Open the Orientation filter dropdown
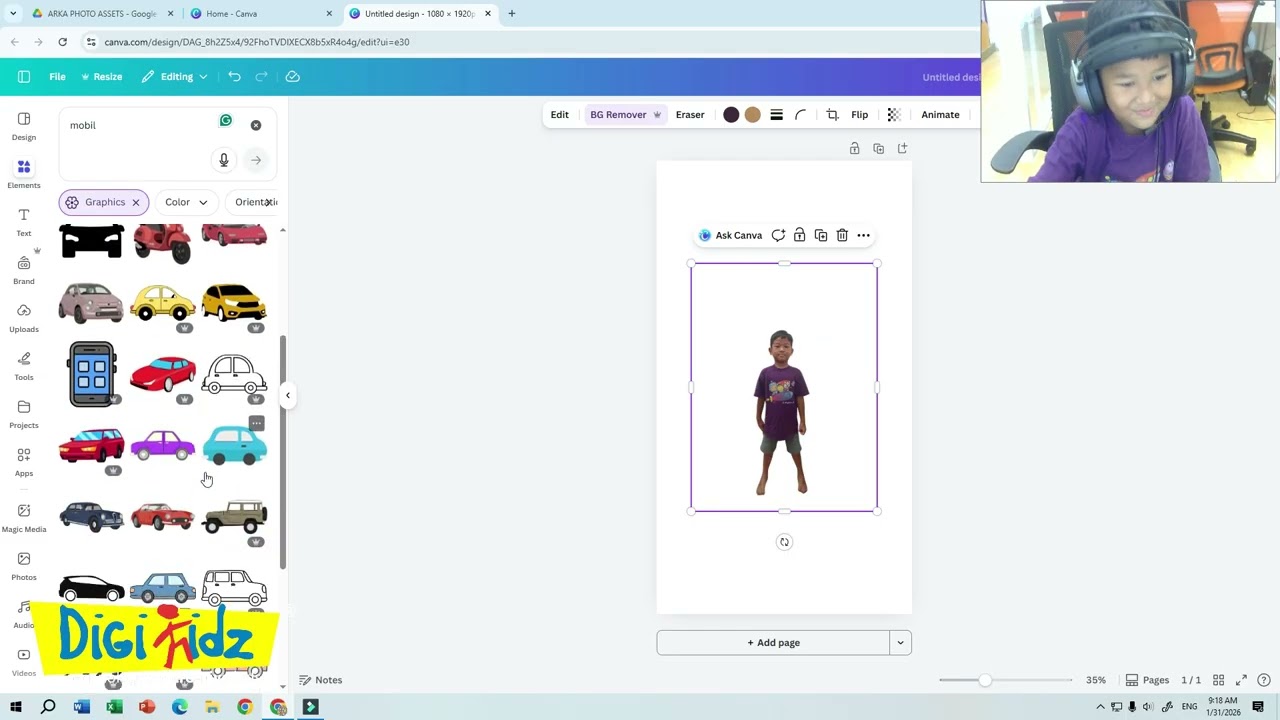 [253, 202]
